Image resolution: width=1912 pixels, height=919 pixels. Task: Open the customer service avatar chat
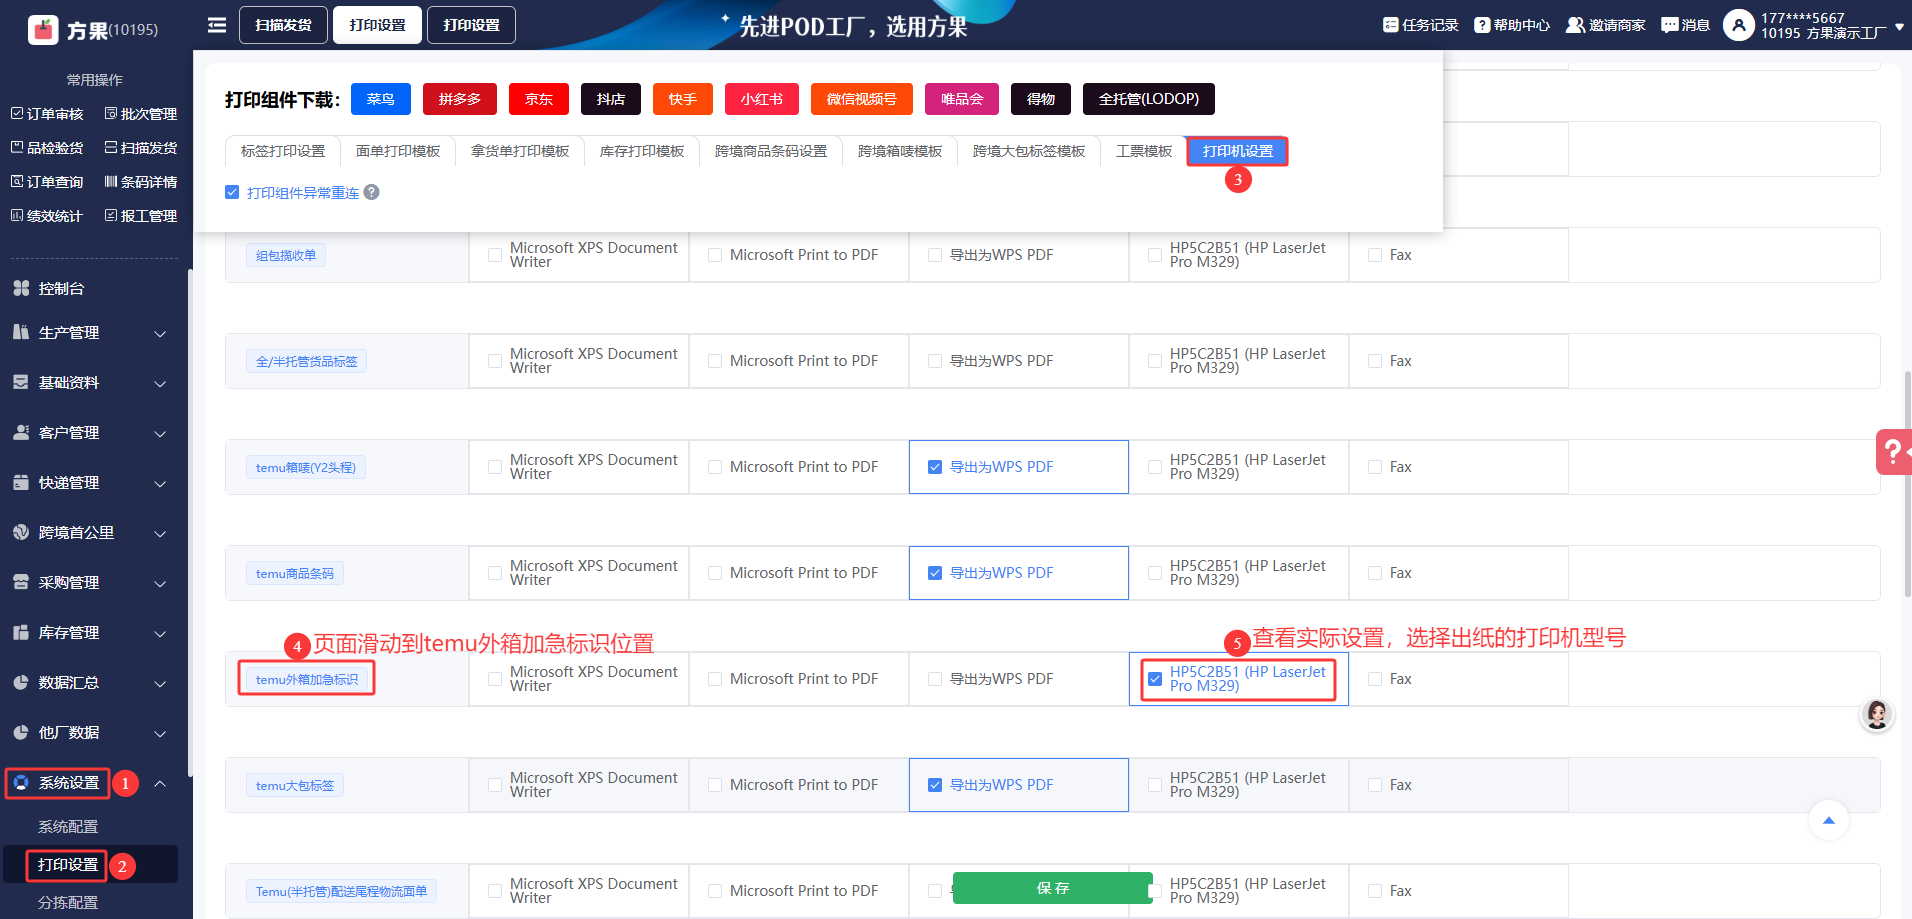[x=1877, y=715]
